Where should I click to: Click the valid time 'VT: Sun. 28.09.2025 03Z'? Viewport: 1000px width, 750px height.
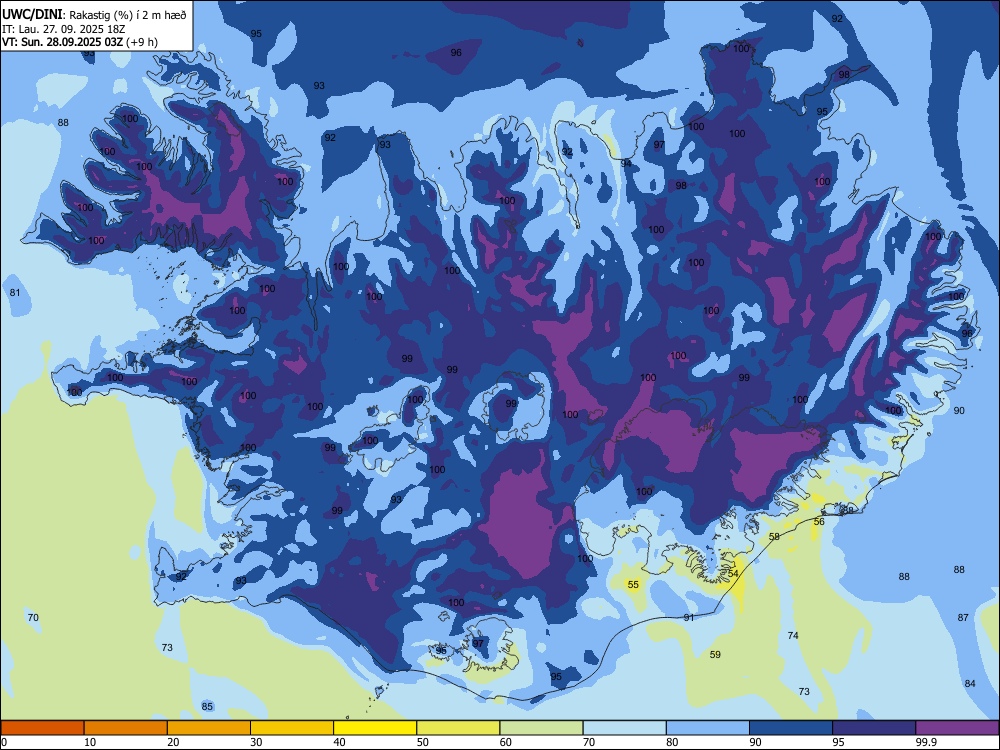(x=62, y=42)
